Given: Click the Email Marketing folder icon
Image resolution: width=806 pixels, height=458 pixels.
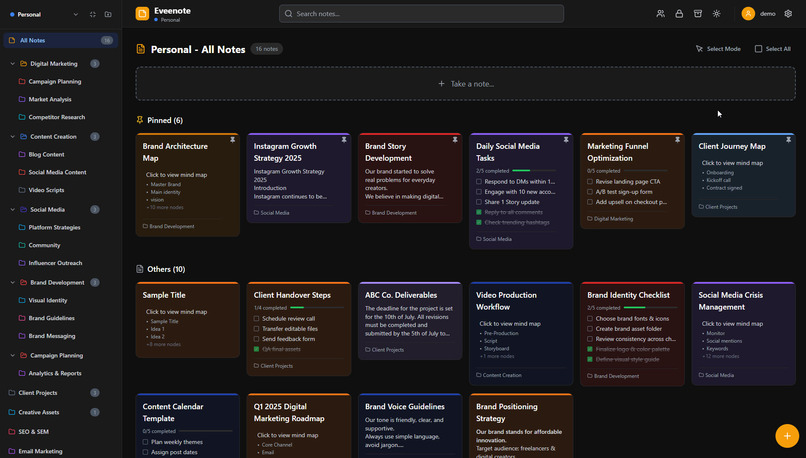Looking at the screenshot, I should 12,451.
